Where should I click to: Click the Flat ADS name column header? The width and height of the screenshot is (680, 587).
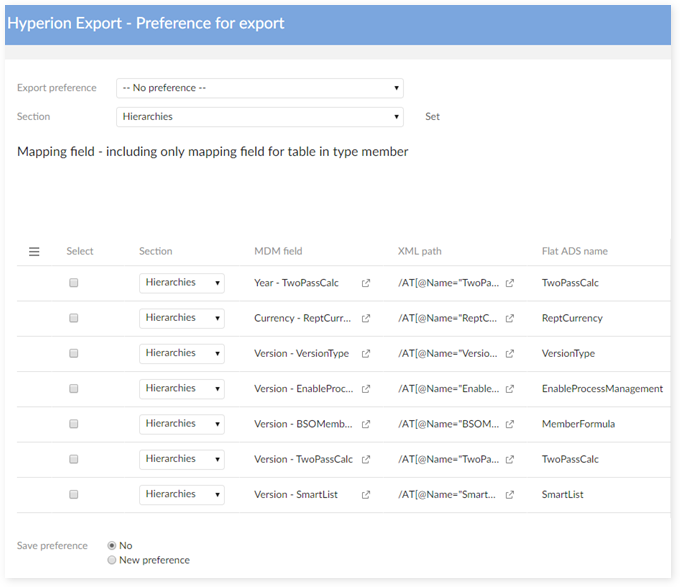[x=574, y=251]
